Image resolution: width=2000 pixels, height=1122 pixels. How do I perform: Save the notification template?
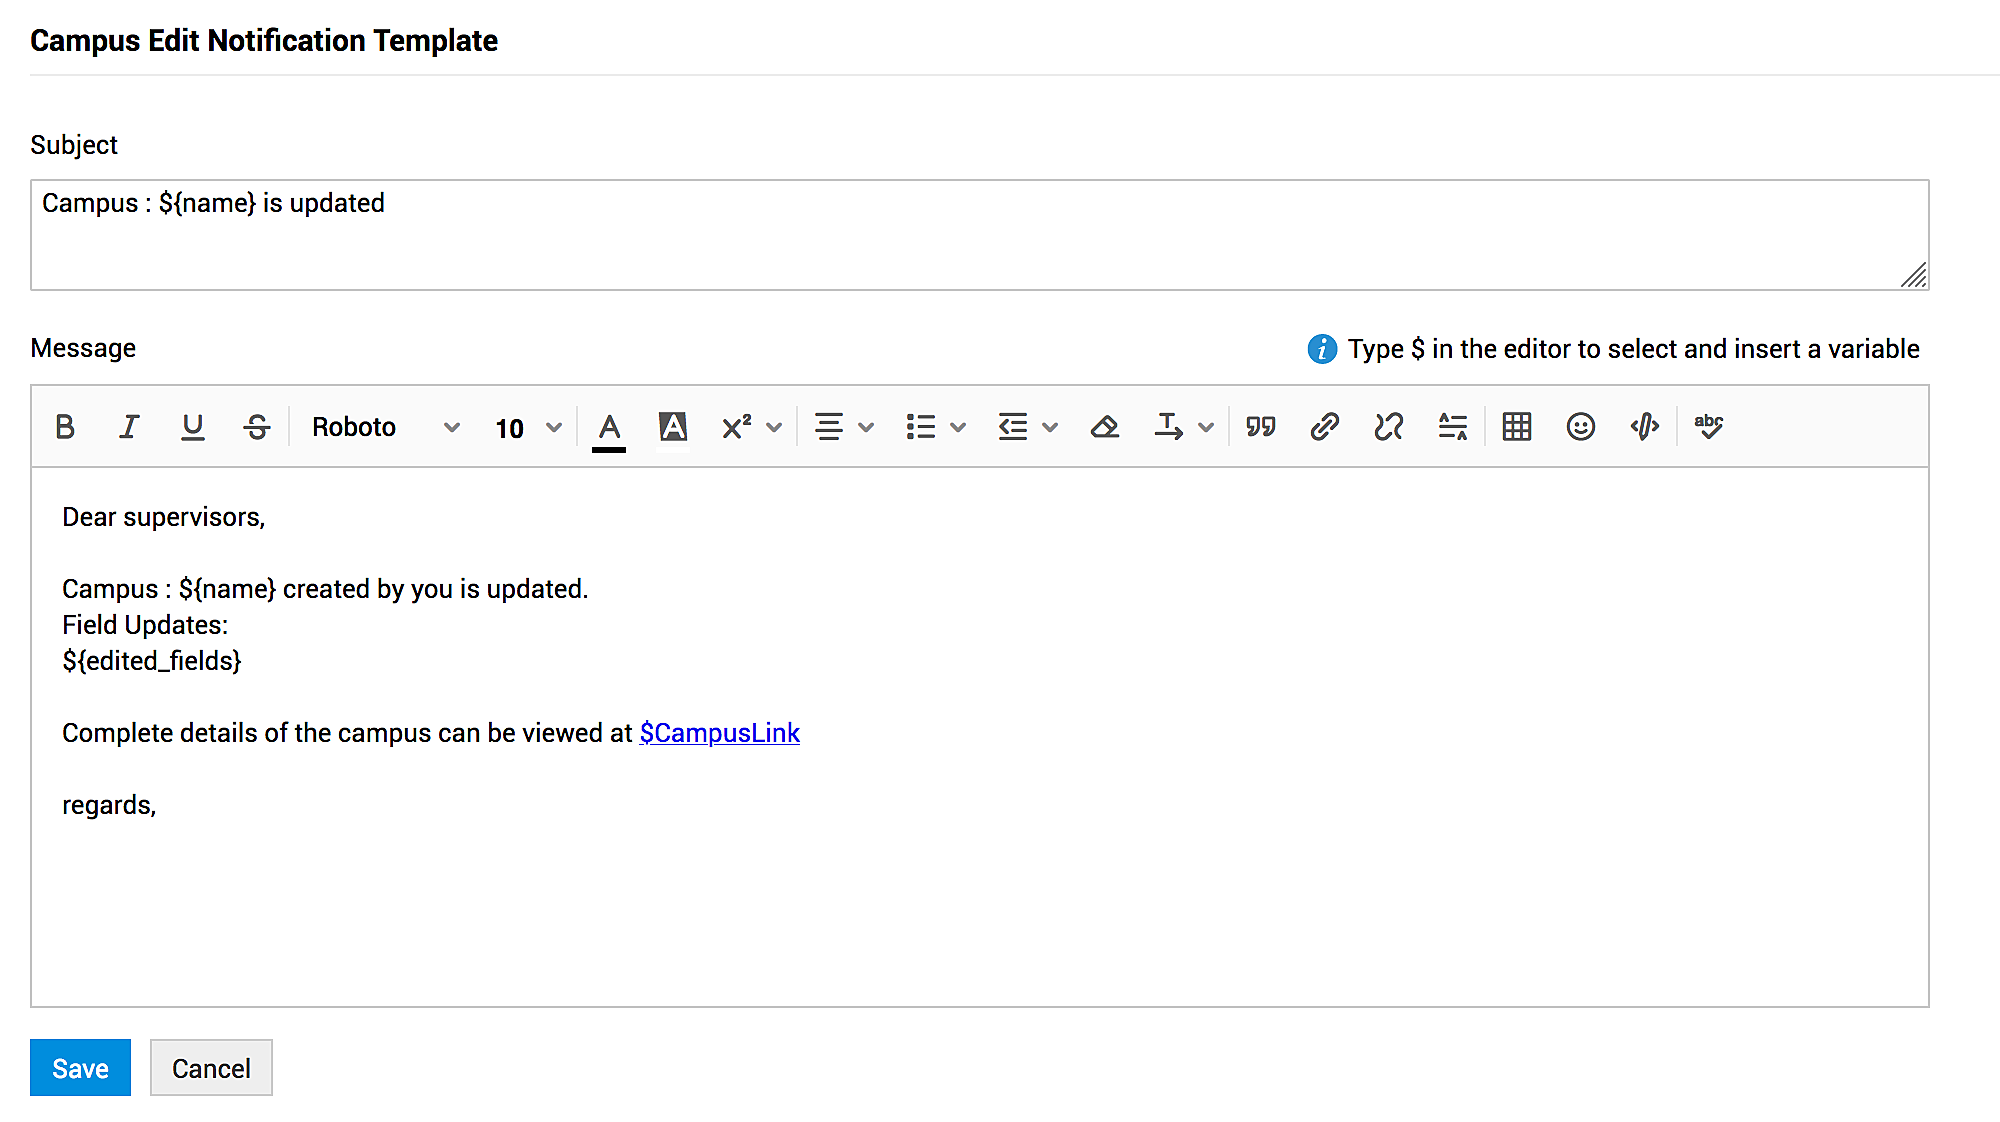[x=80, y=1068]
